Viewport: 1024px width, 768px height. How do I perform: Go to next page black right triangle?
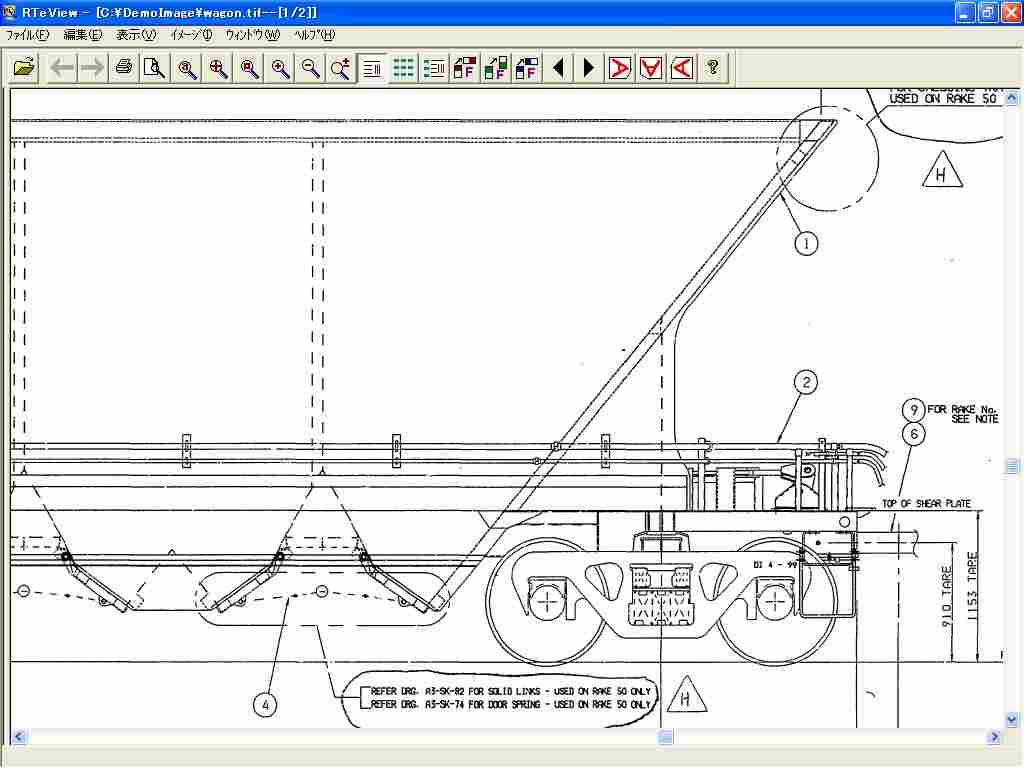[588, 67]
